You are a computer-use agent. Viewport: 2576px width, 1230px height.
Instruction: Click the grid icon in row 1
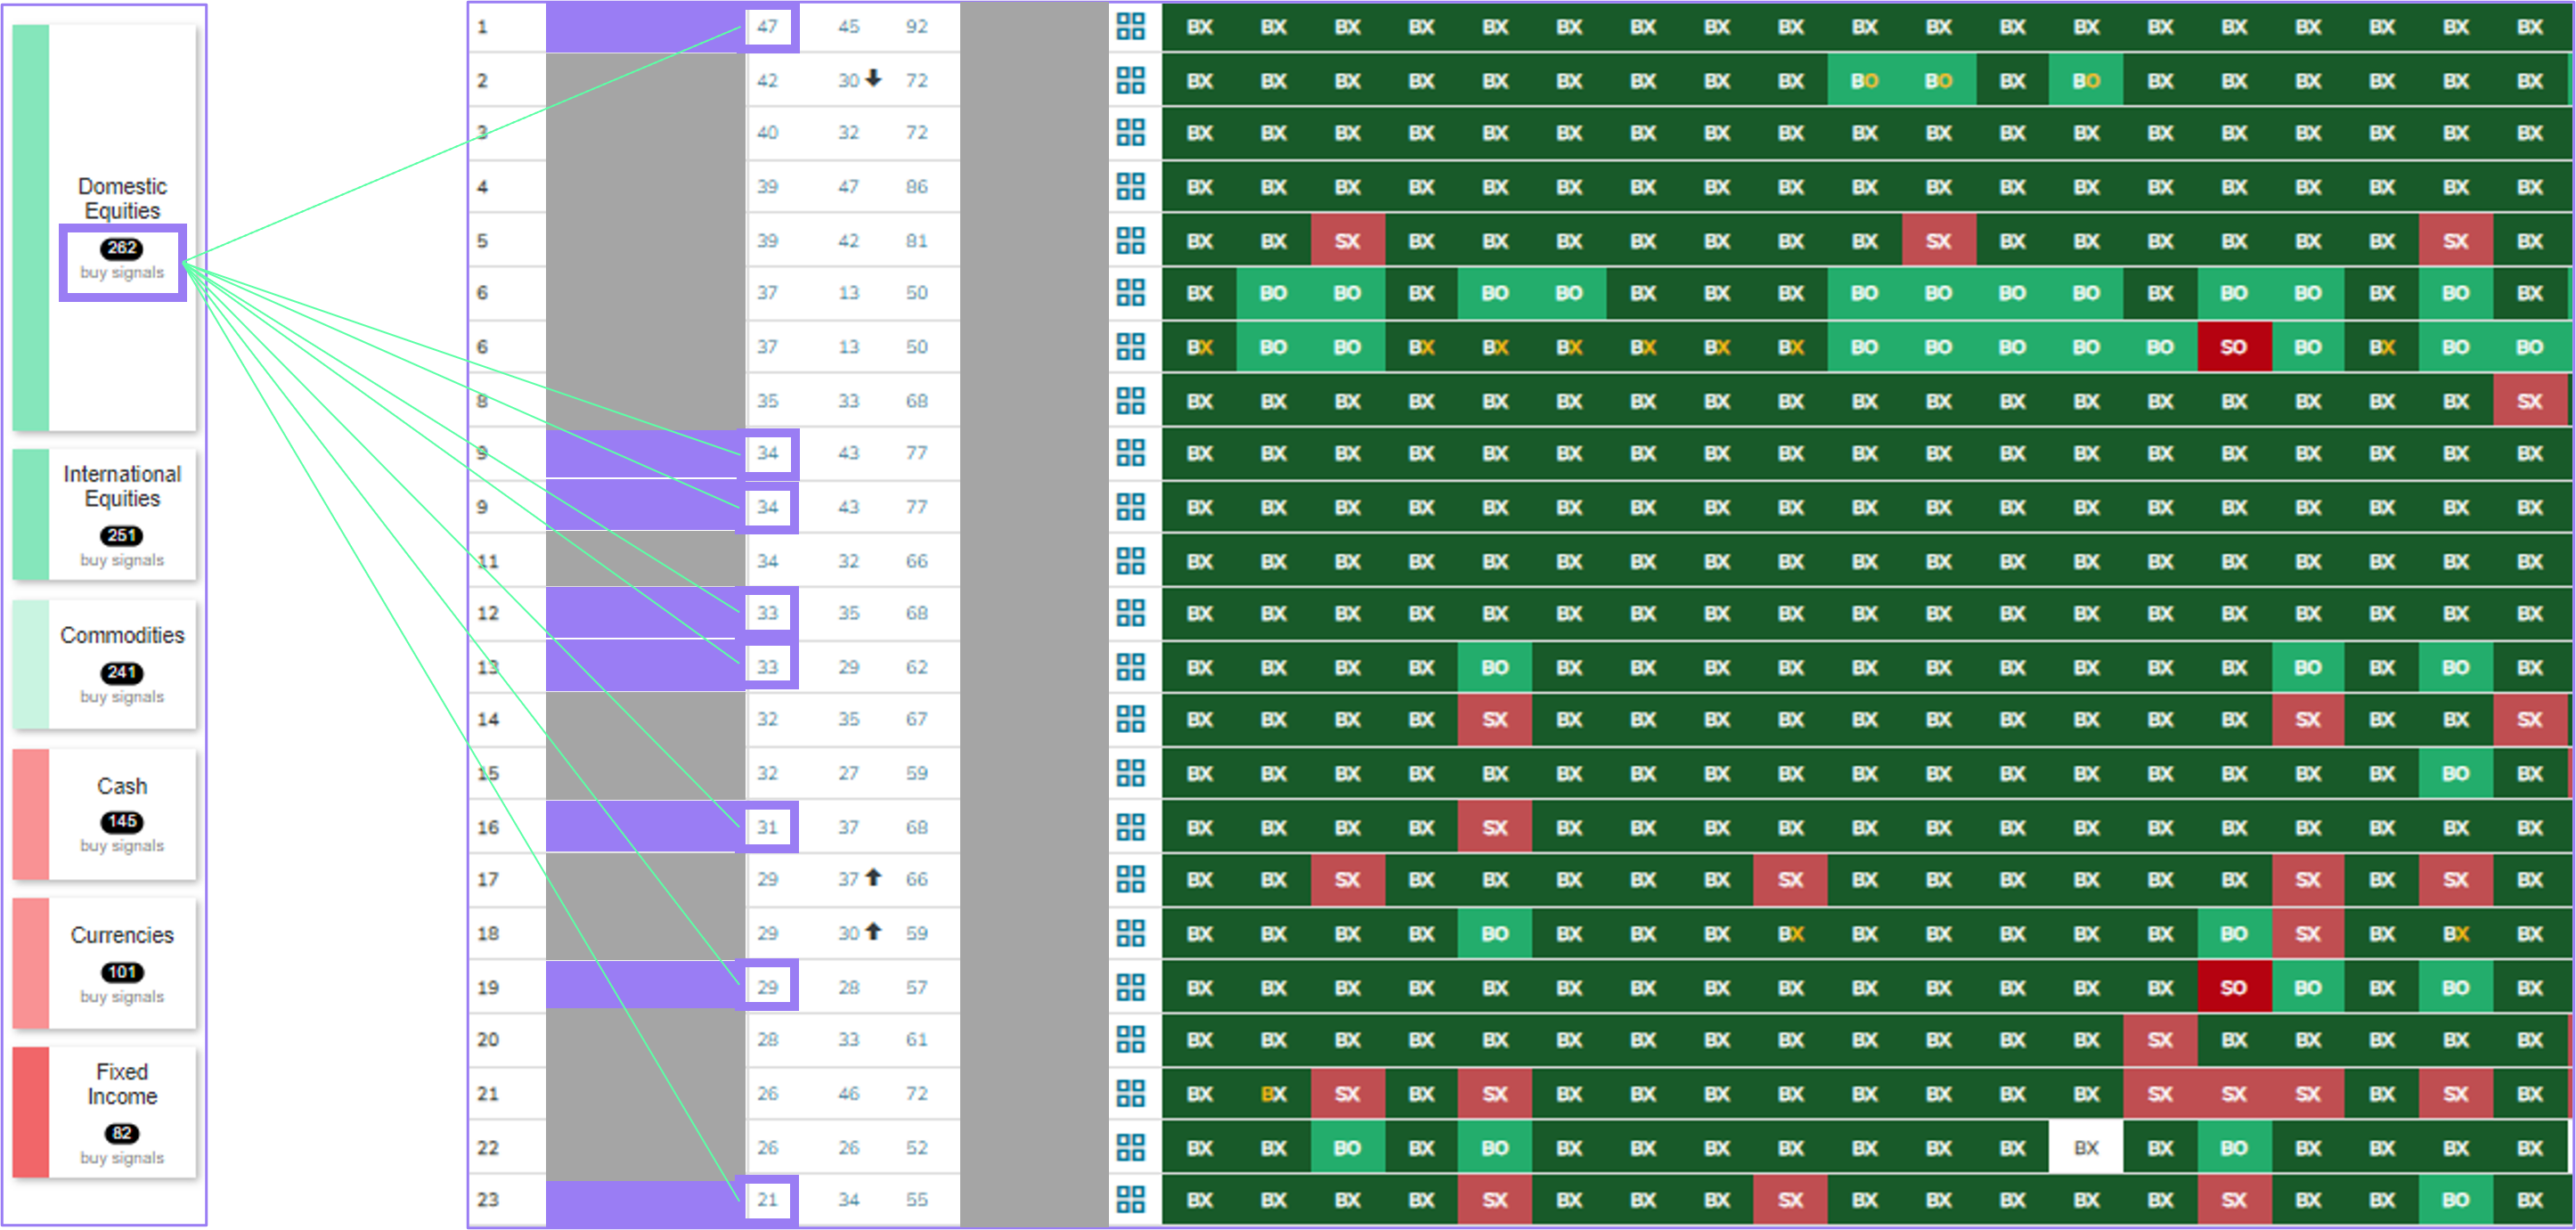(1130, 27)
